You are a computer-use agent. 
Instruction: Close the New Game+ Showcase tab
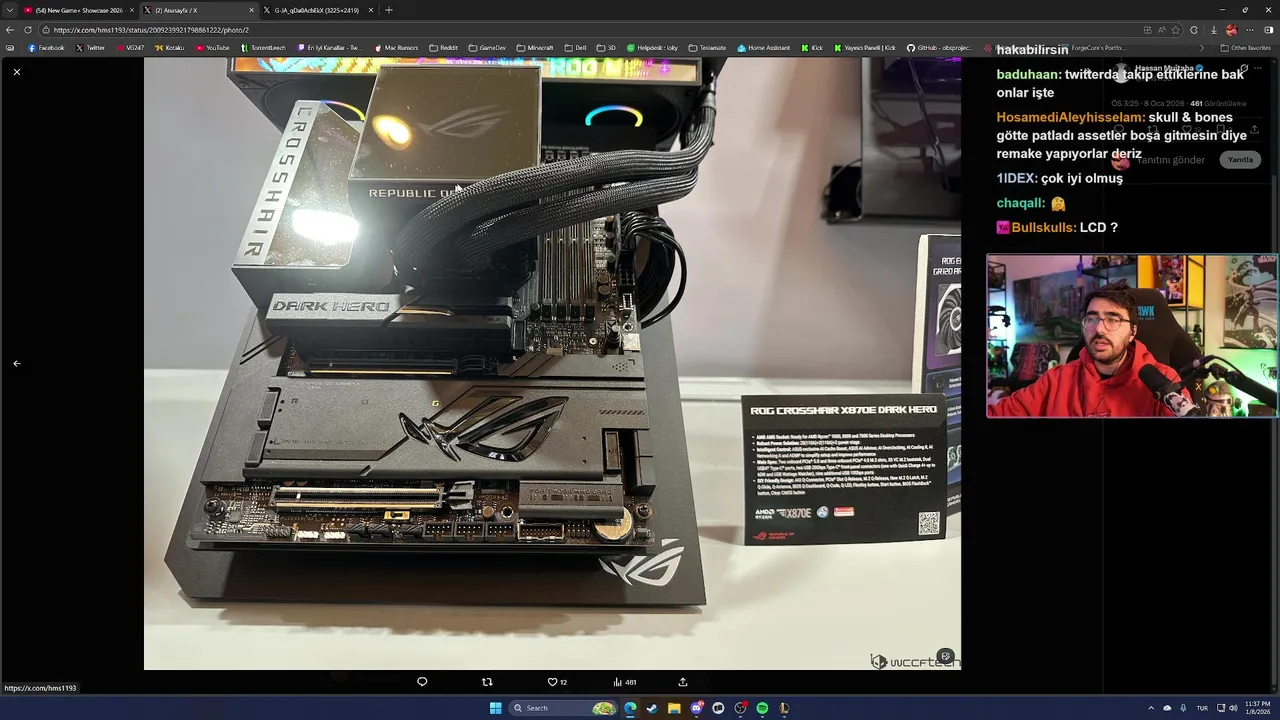tap(131, 10)
